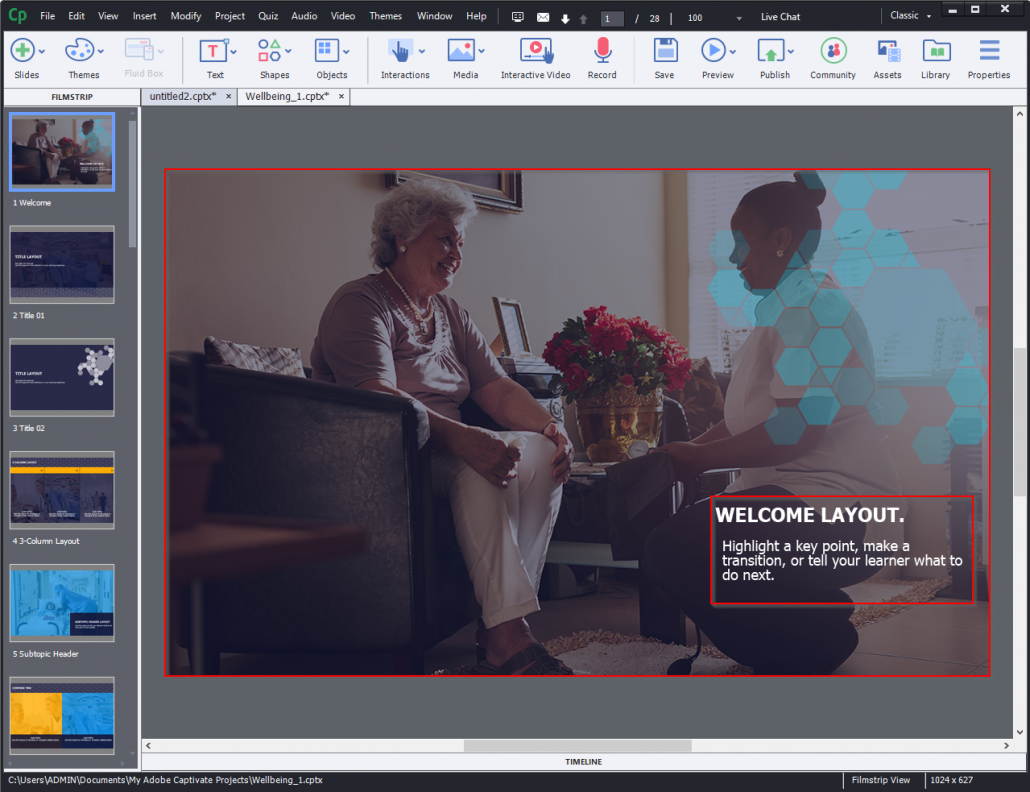Open the Modify menu
The image size is (1030, 792).
tap(185, 16)
